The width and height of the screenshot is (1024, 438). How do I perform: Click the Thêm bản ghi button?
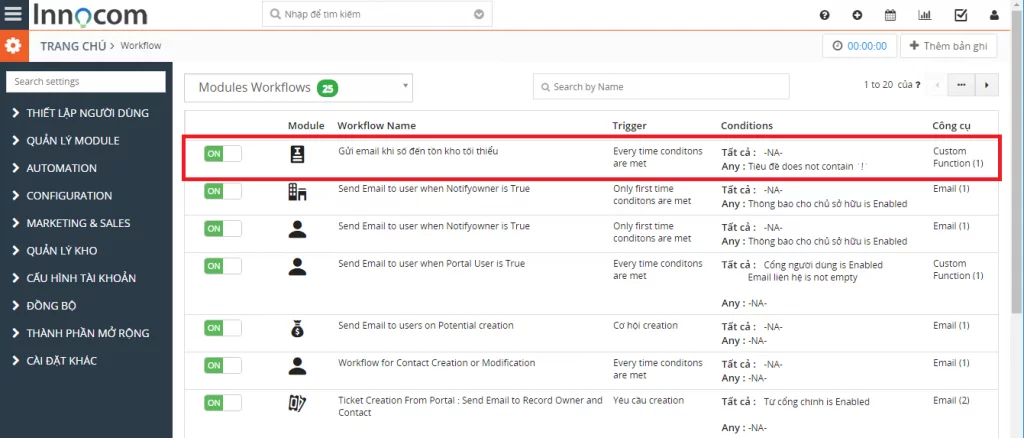click(948, 46)
